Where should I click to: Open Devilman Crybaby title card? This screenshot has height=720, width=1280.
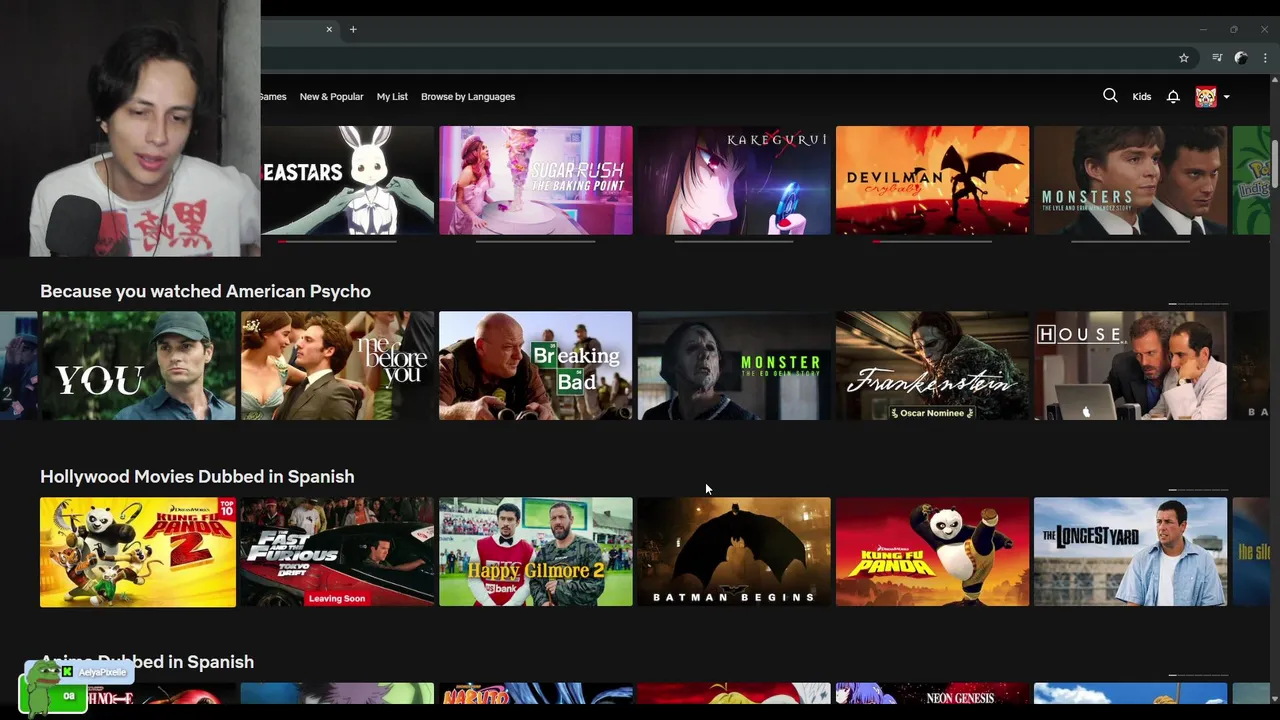pos(932,180)
